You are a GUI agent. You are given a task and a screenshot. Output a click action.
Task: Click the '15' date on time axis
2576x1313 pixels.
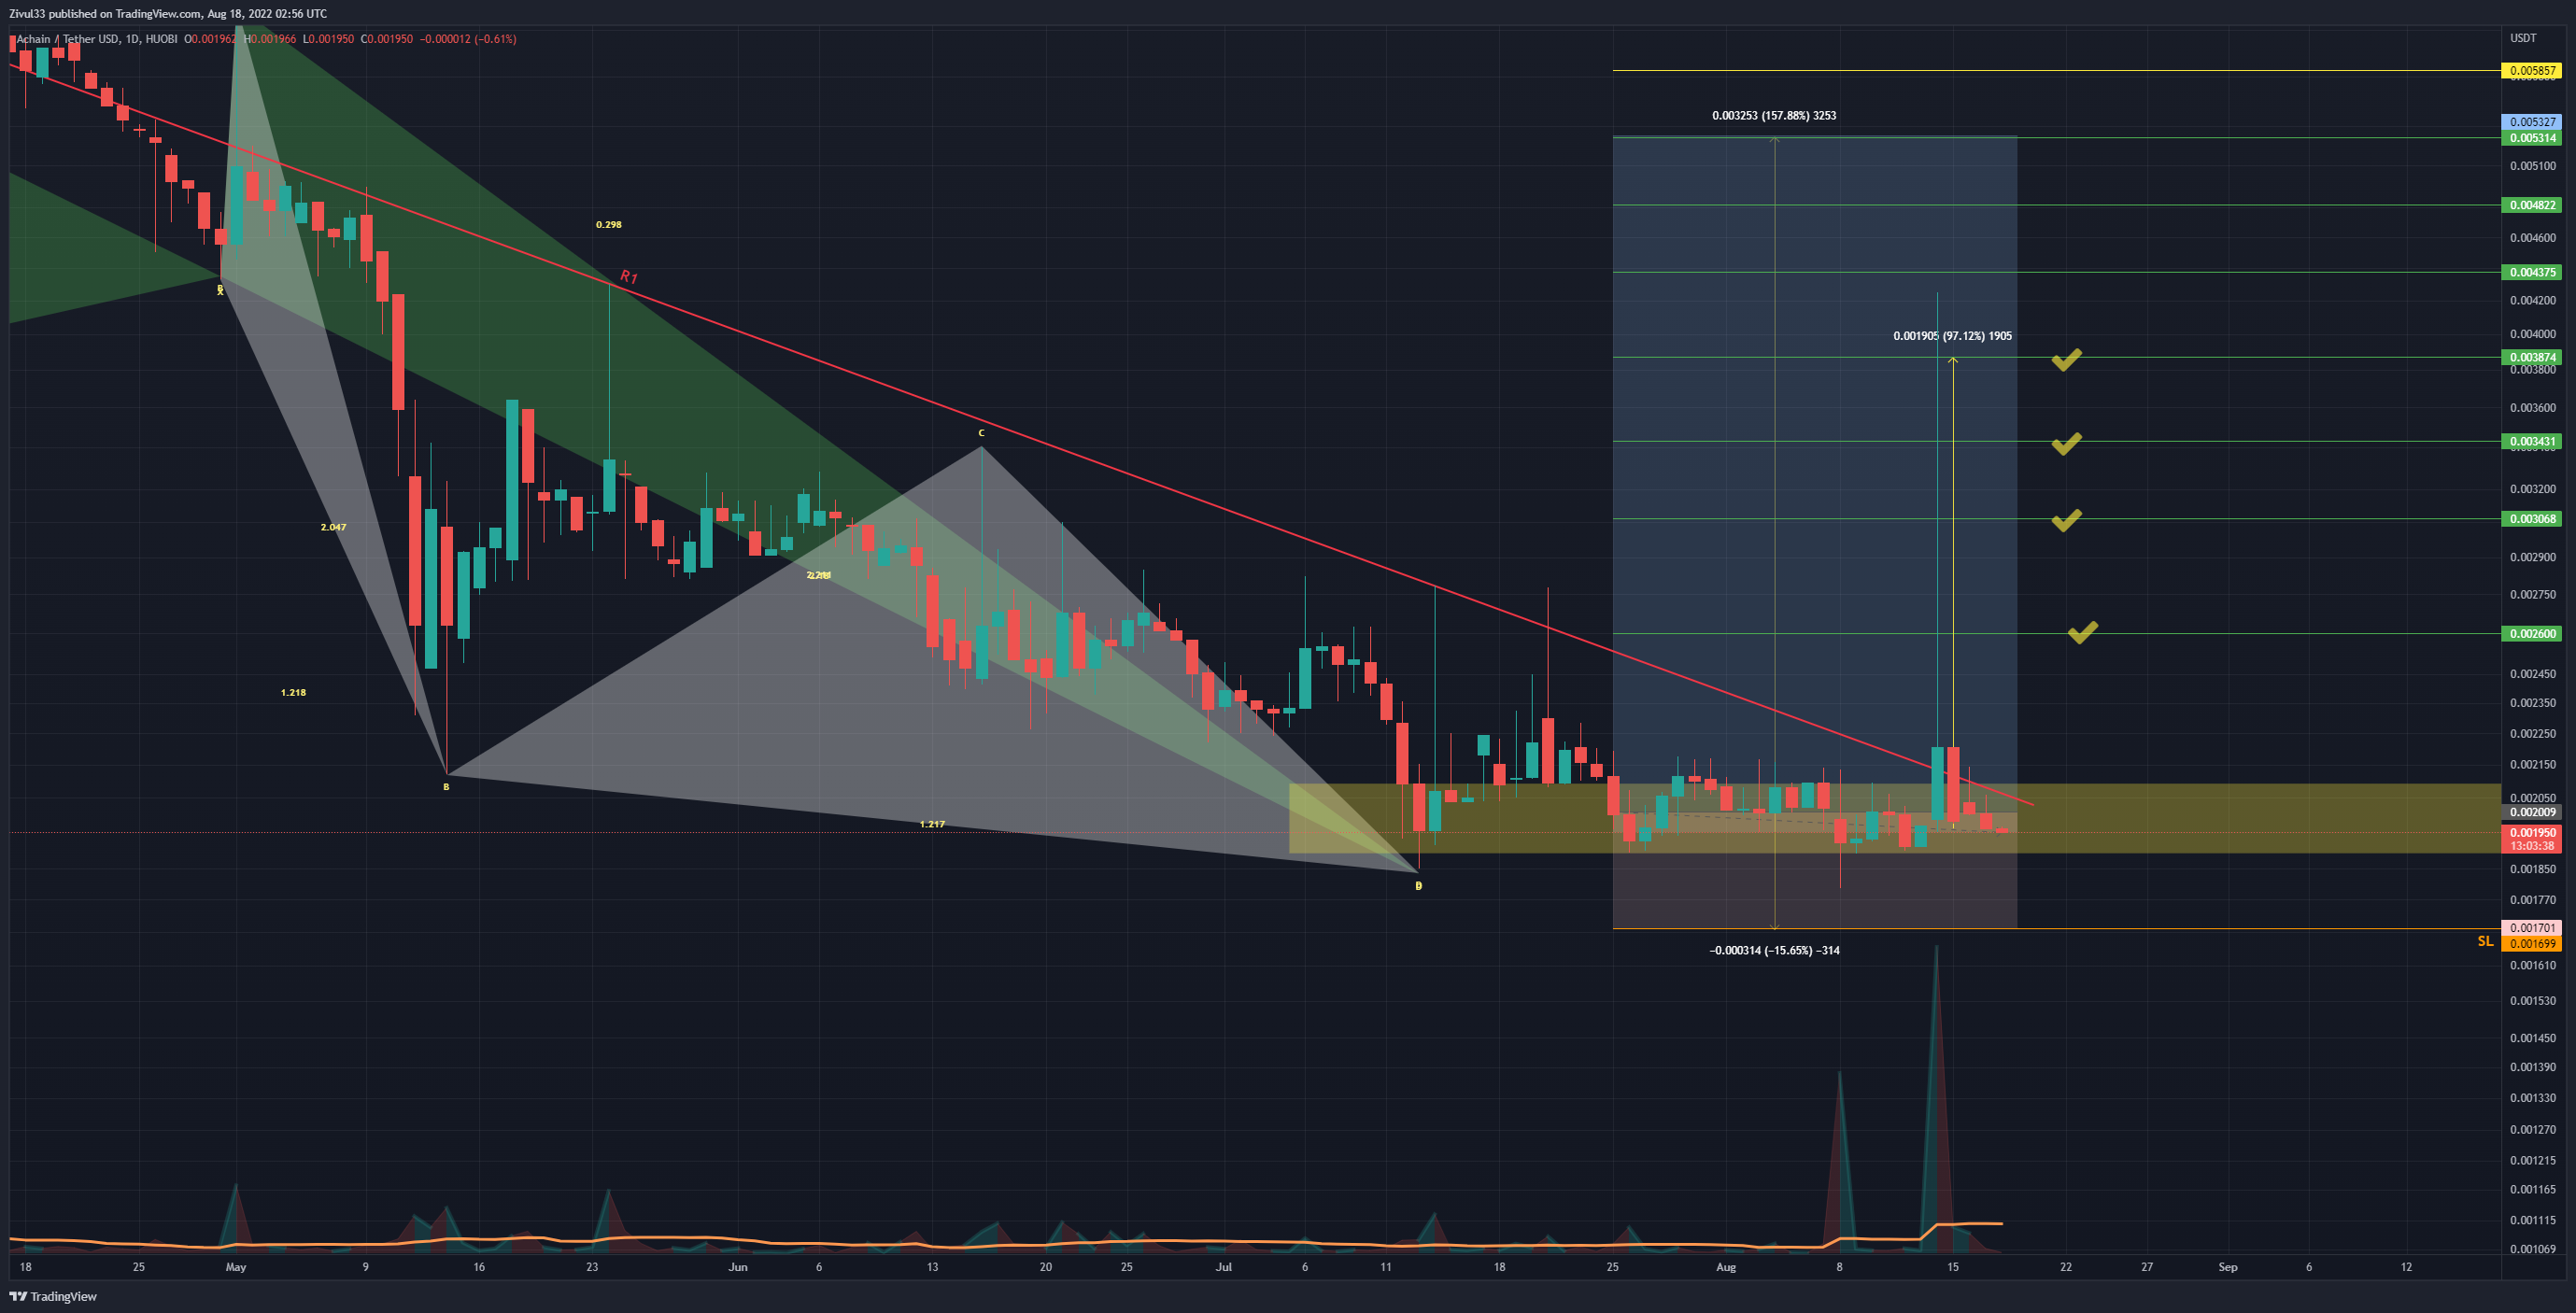click(x=1952, y=1267)
